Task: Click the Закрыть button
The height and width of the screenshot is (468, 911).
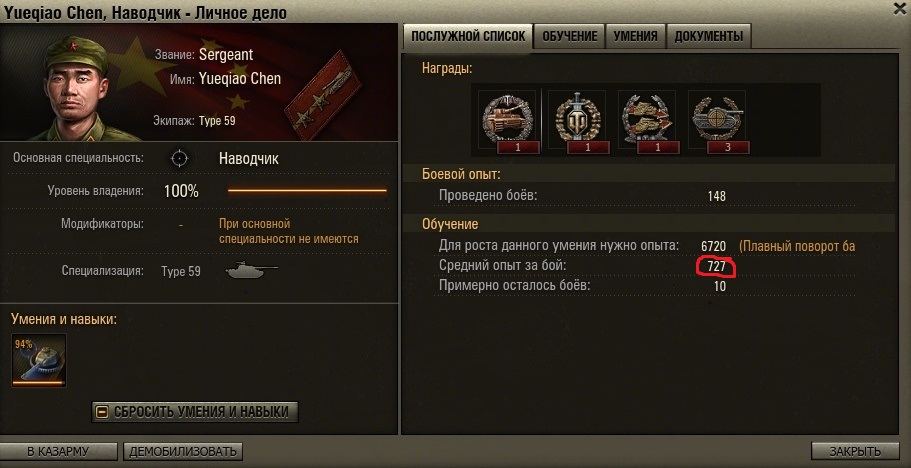Action: pos(855,451)
